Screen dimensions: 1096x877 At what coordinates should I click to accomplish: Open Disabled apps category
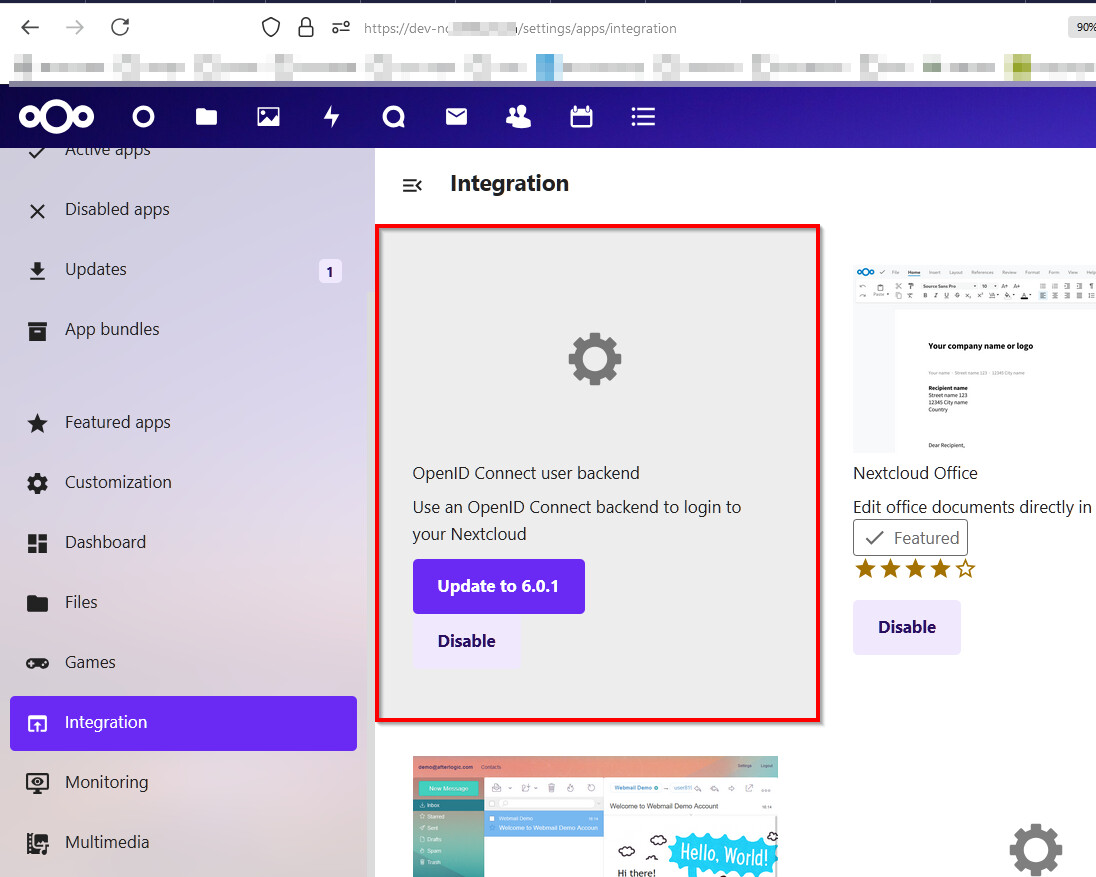click(117, 209)
